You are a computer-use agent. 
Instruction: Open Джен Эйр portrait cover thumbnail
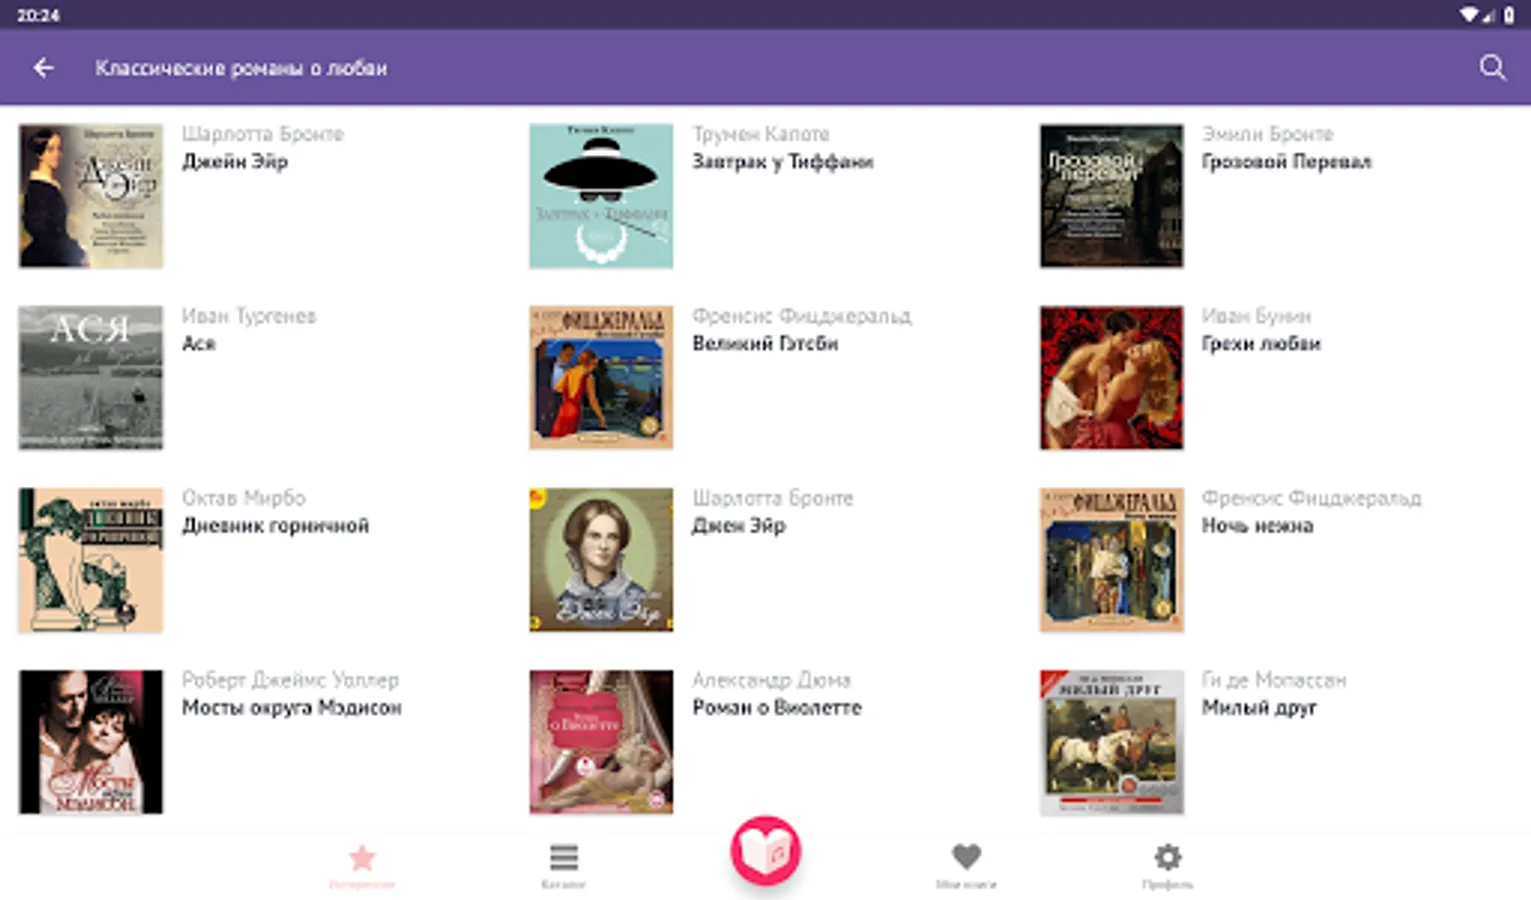coord(601,560)
